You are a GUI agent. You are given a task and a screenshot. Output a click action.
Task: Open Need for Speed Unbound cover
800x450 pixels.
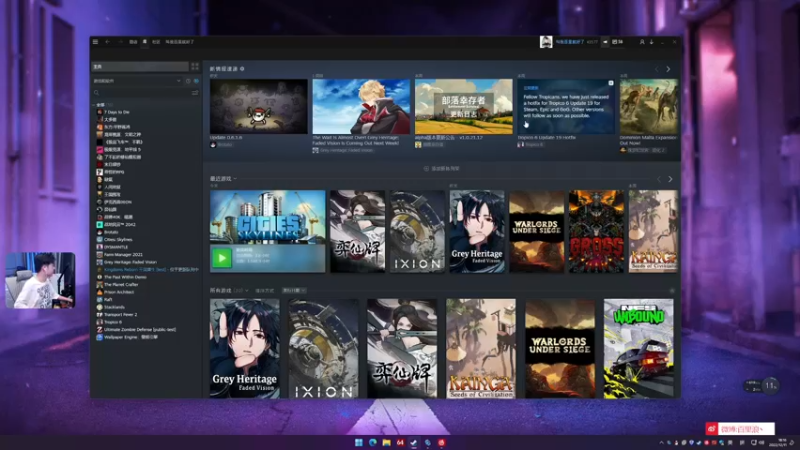(x=638, y=348)
